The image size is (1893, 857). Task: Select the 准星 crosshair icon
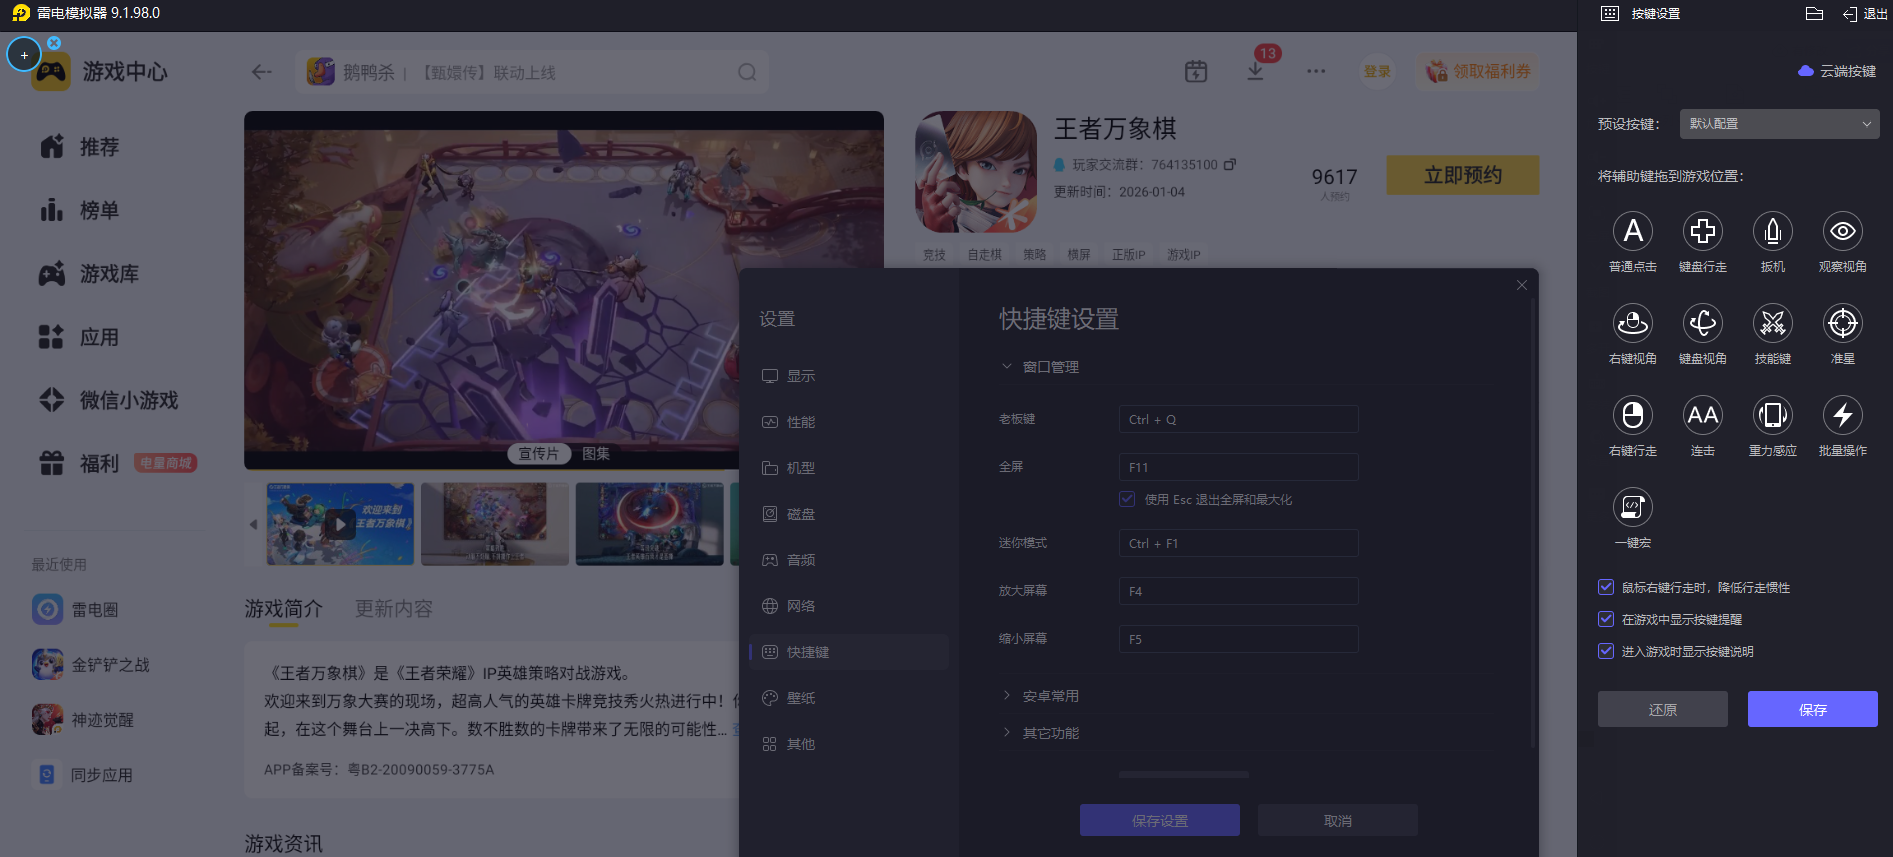[1843, 323]
